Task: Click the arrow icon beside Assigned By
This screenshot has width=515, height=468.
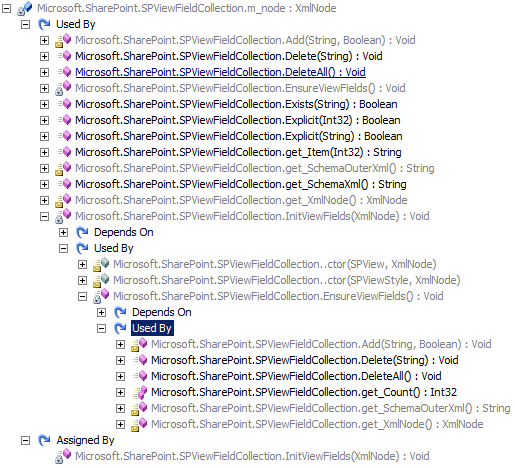Action: tap(44, 440)
